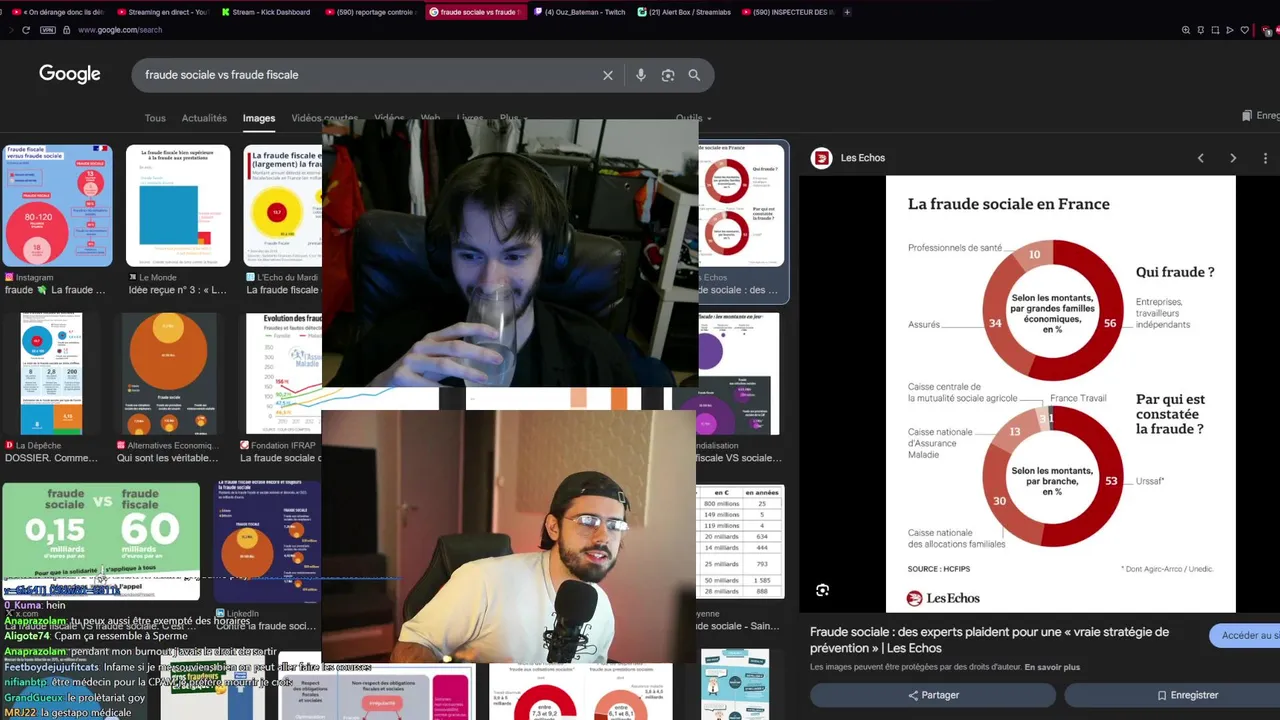Start voice search with the microphone icon
1280x720 pixels.
(x=641, y=75)
